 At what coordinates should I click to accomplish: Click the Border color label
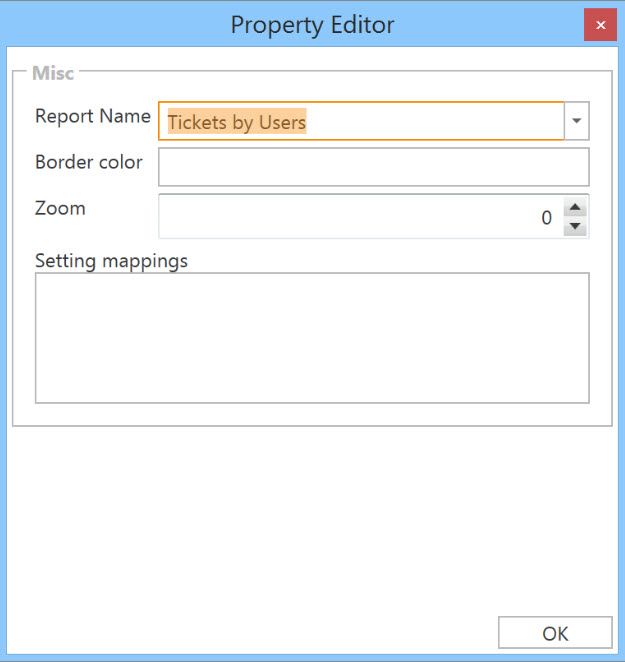point(89,162)
